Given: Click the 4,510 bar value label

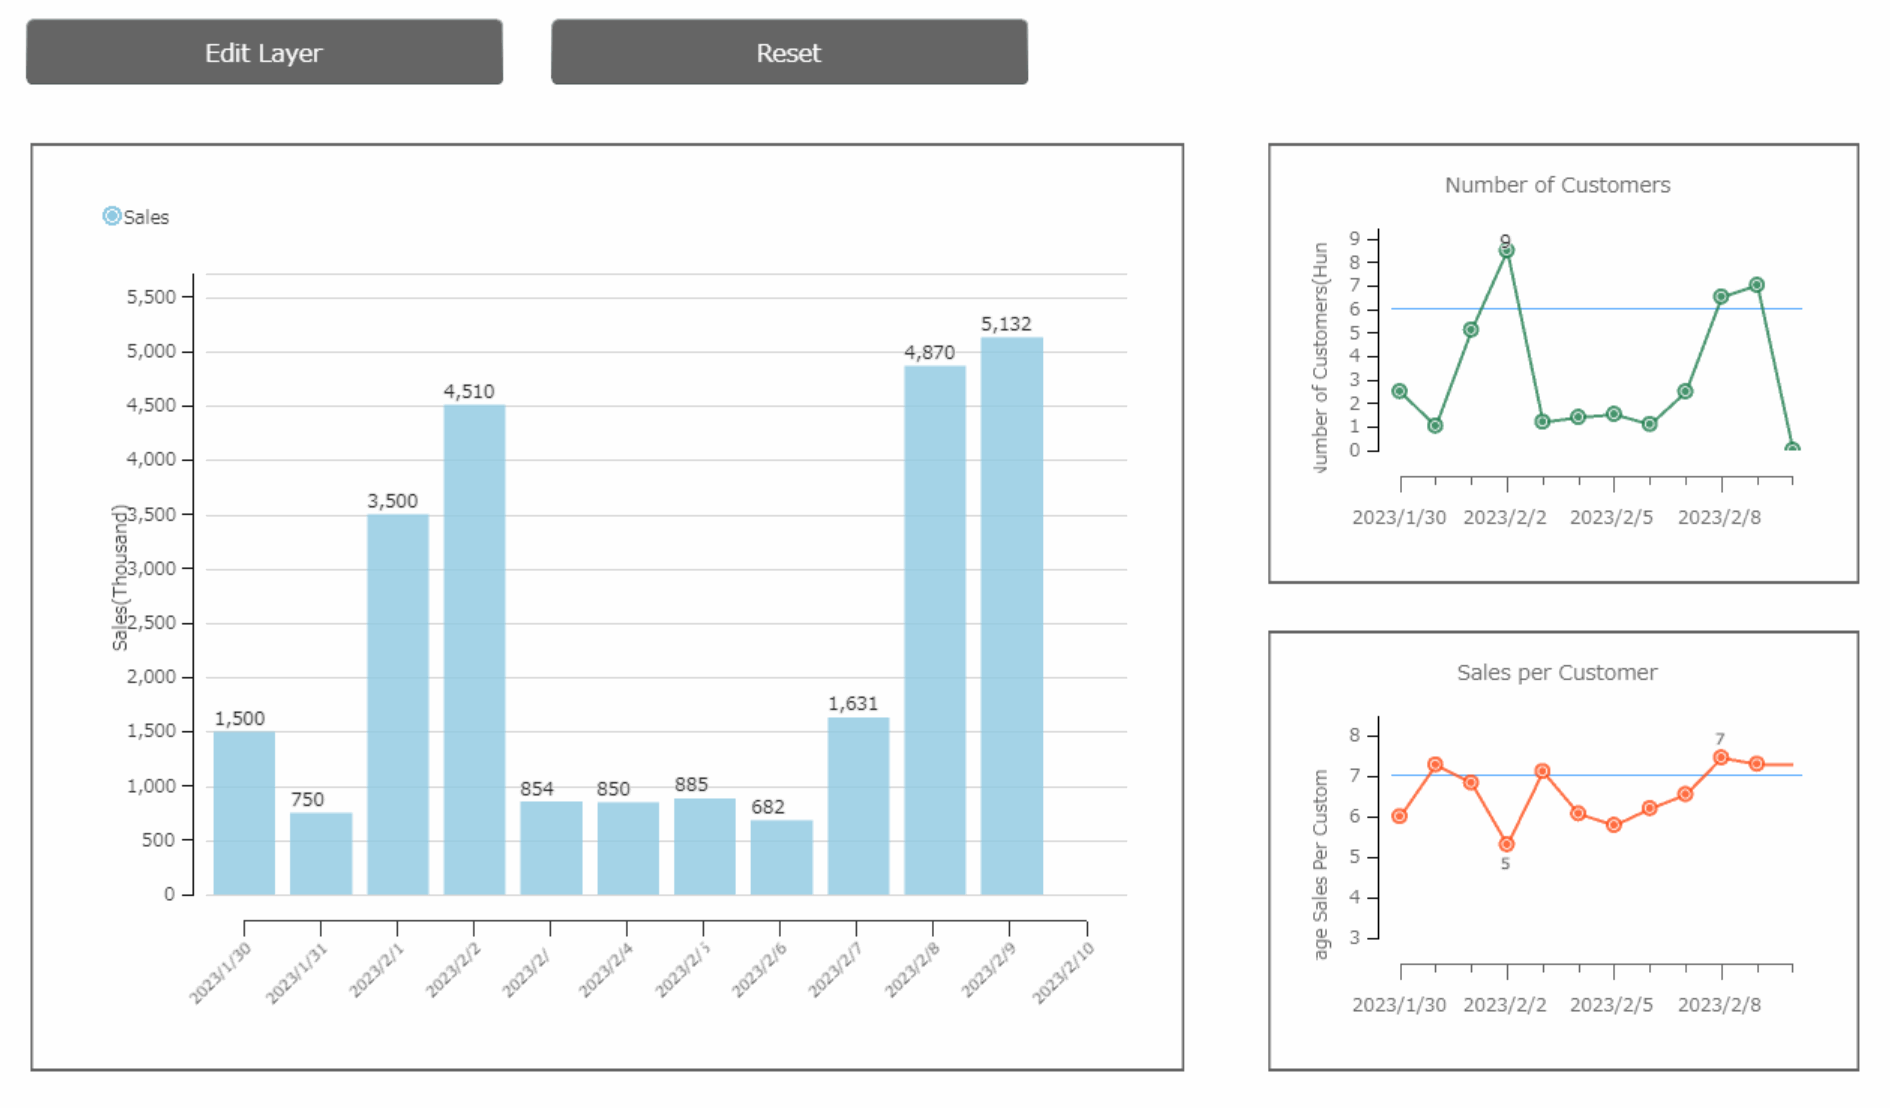Looking at the screenshot, I should (469, 391).
